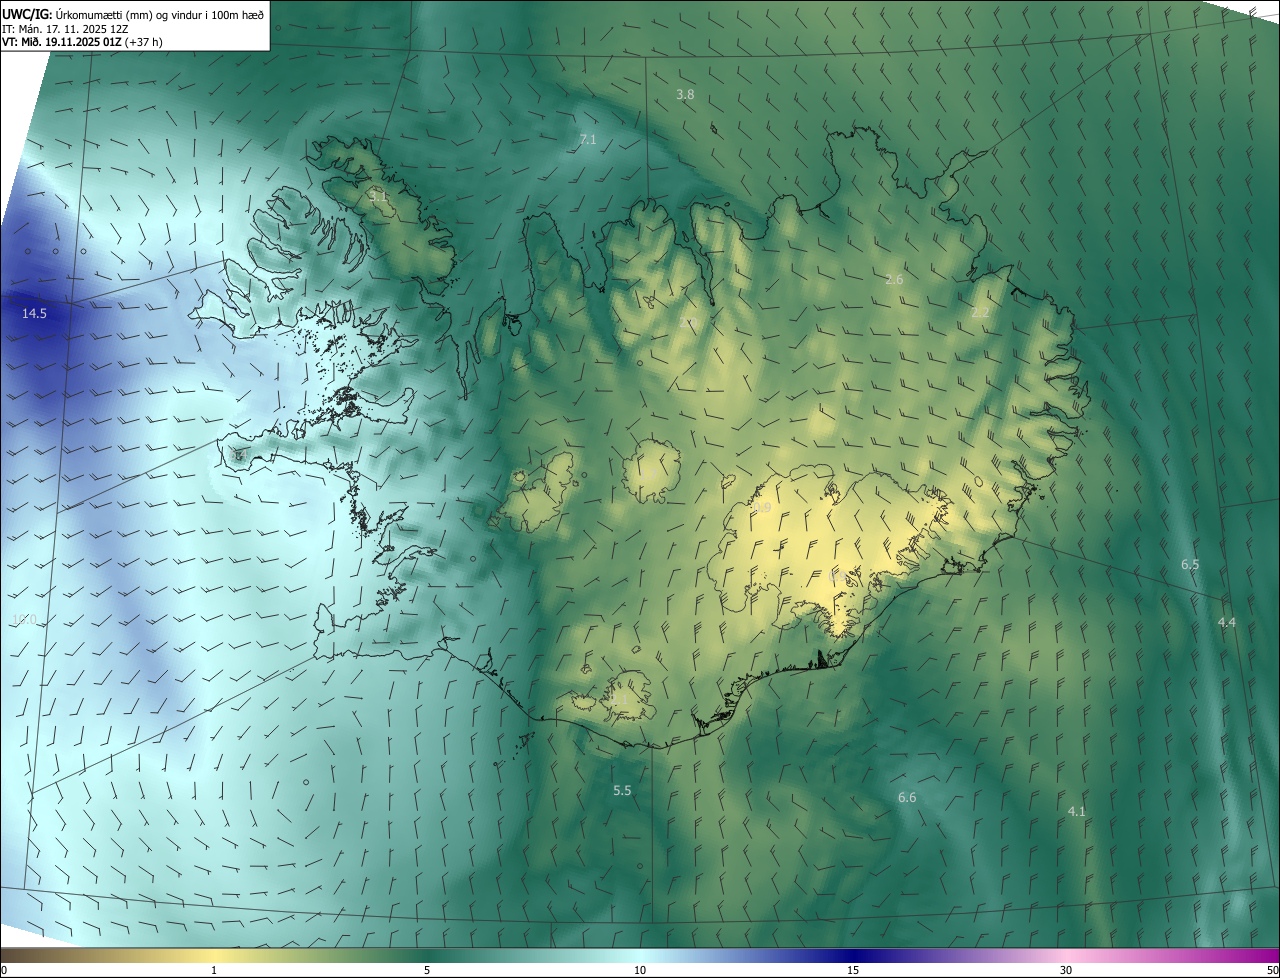Viewport: 1280px width, 978px height.
Task: Click the 4.4 value label on the map
Action: tap(1227, 623)
